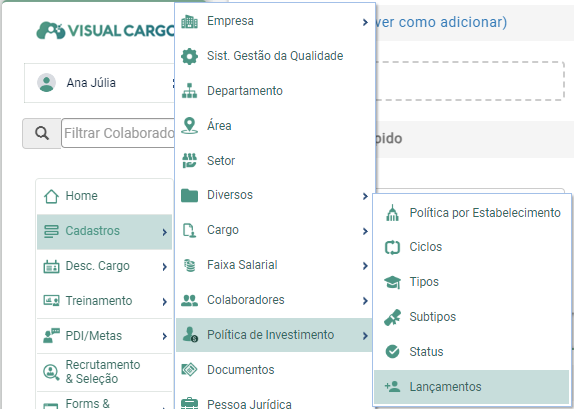Expand the Colaboradores submenu arrow
Screen dimensions: 574x409
(x=365, y=301)
